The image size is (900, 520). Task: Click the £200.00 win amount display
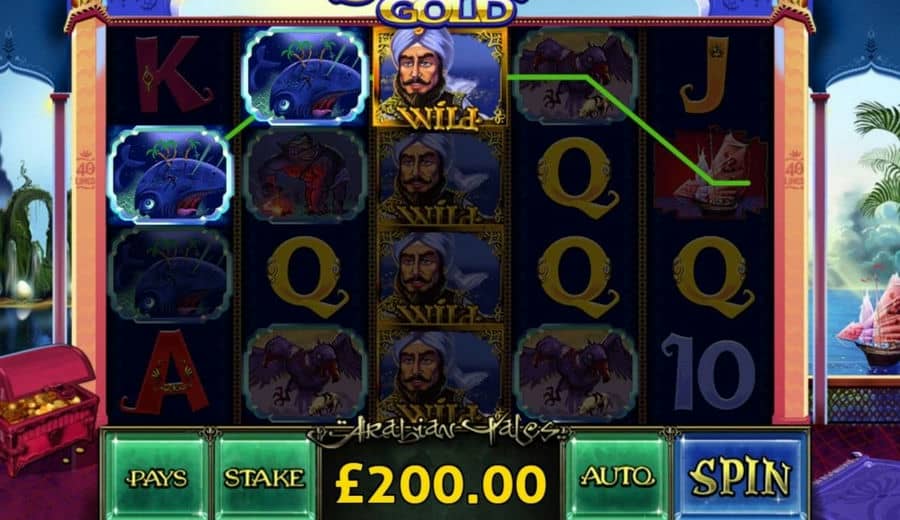[x=440, y=484]
